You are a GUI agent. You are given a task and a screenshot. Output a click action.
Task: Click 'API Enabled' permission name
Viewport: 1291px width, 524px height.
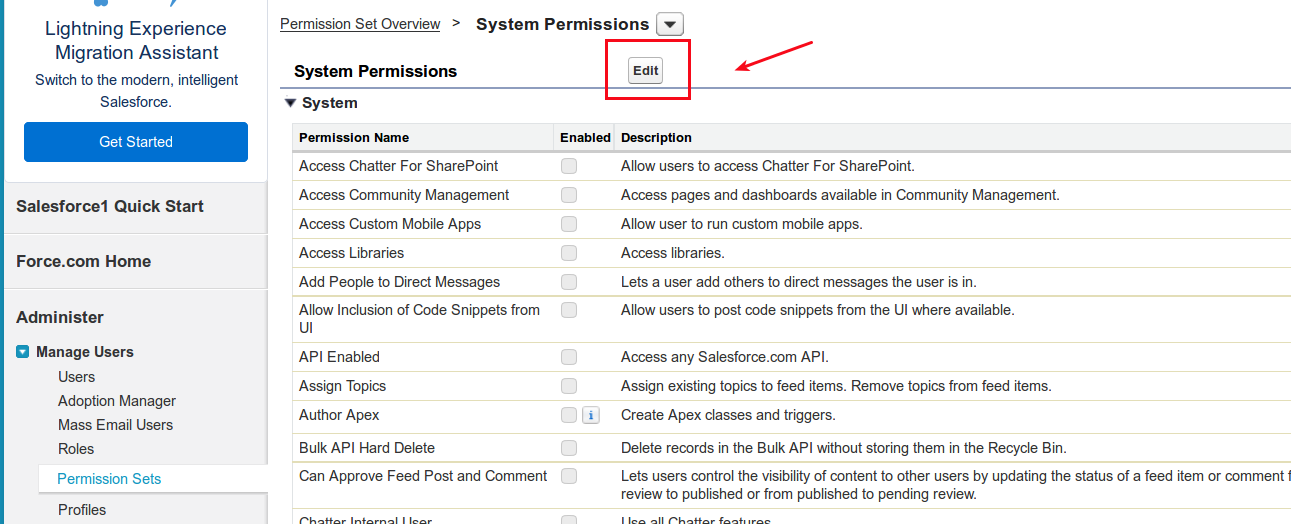[x=339, y=357]
